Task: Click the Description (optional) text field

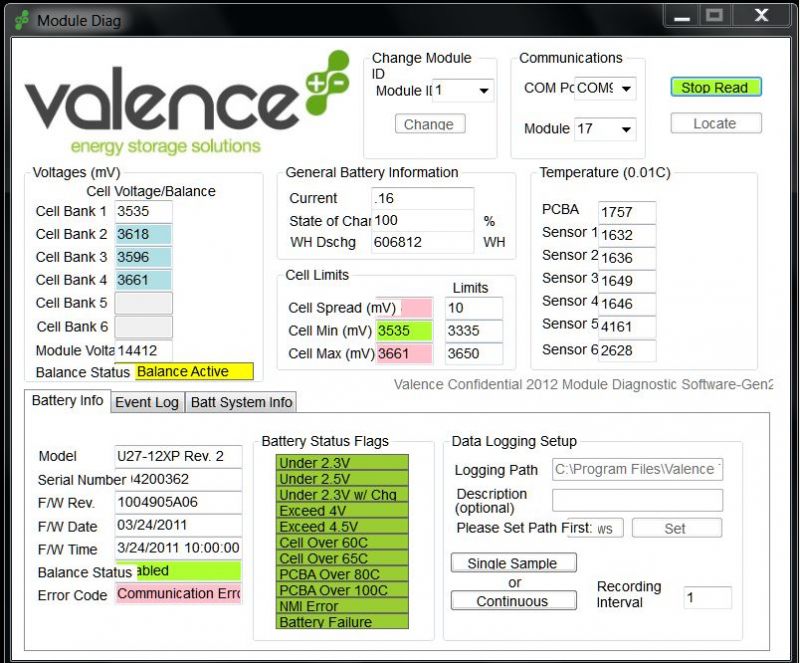Action: tap(637, 500)
